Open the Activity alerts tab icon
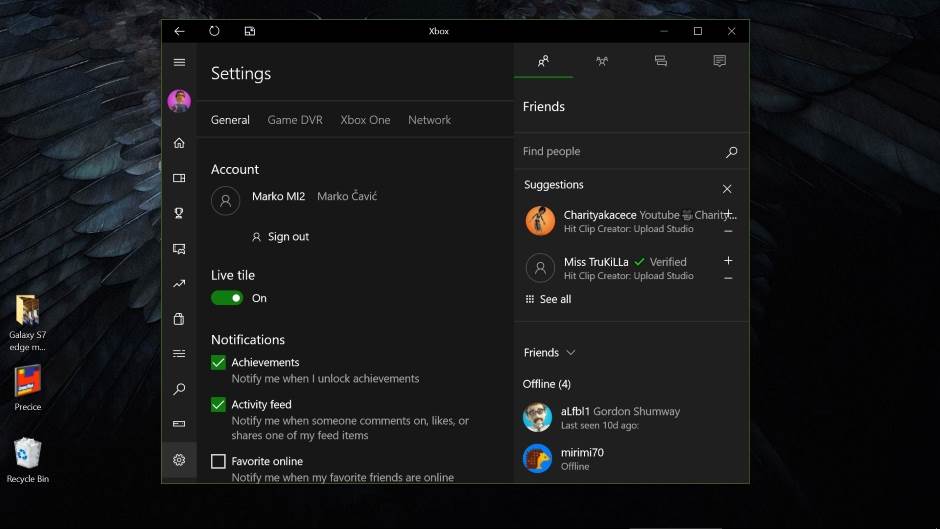Image resolution: width=940 pixels, height=529 pixels. click(719, 61)
